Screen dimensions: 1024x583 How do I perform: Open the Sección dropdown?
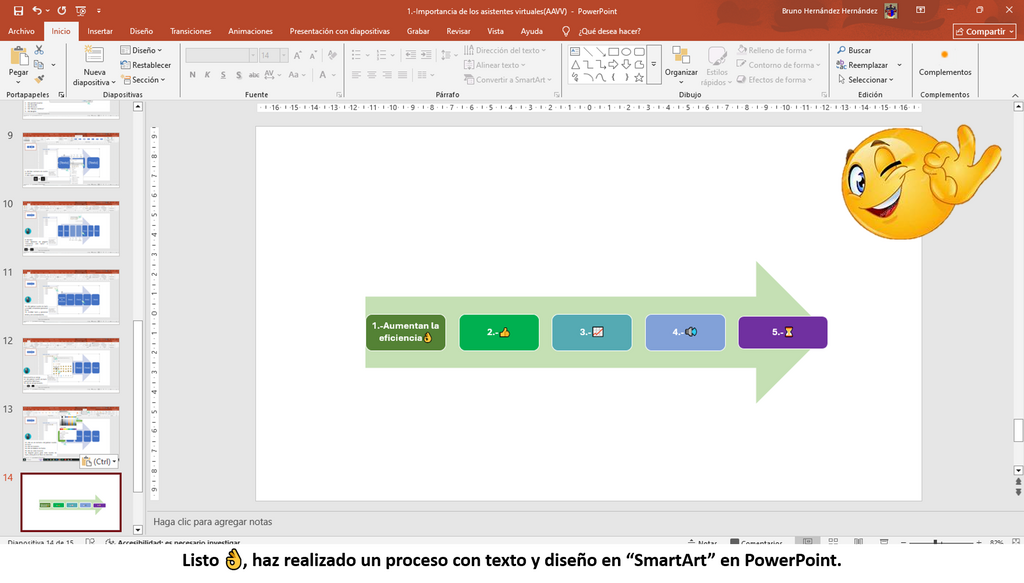point(143,80)
